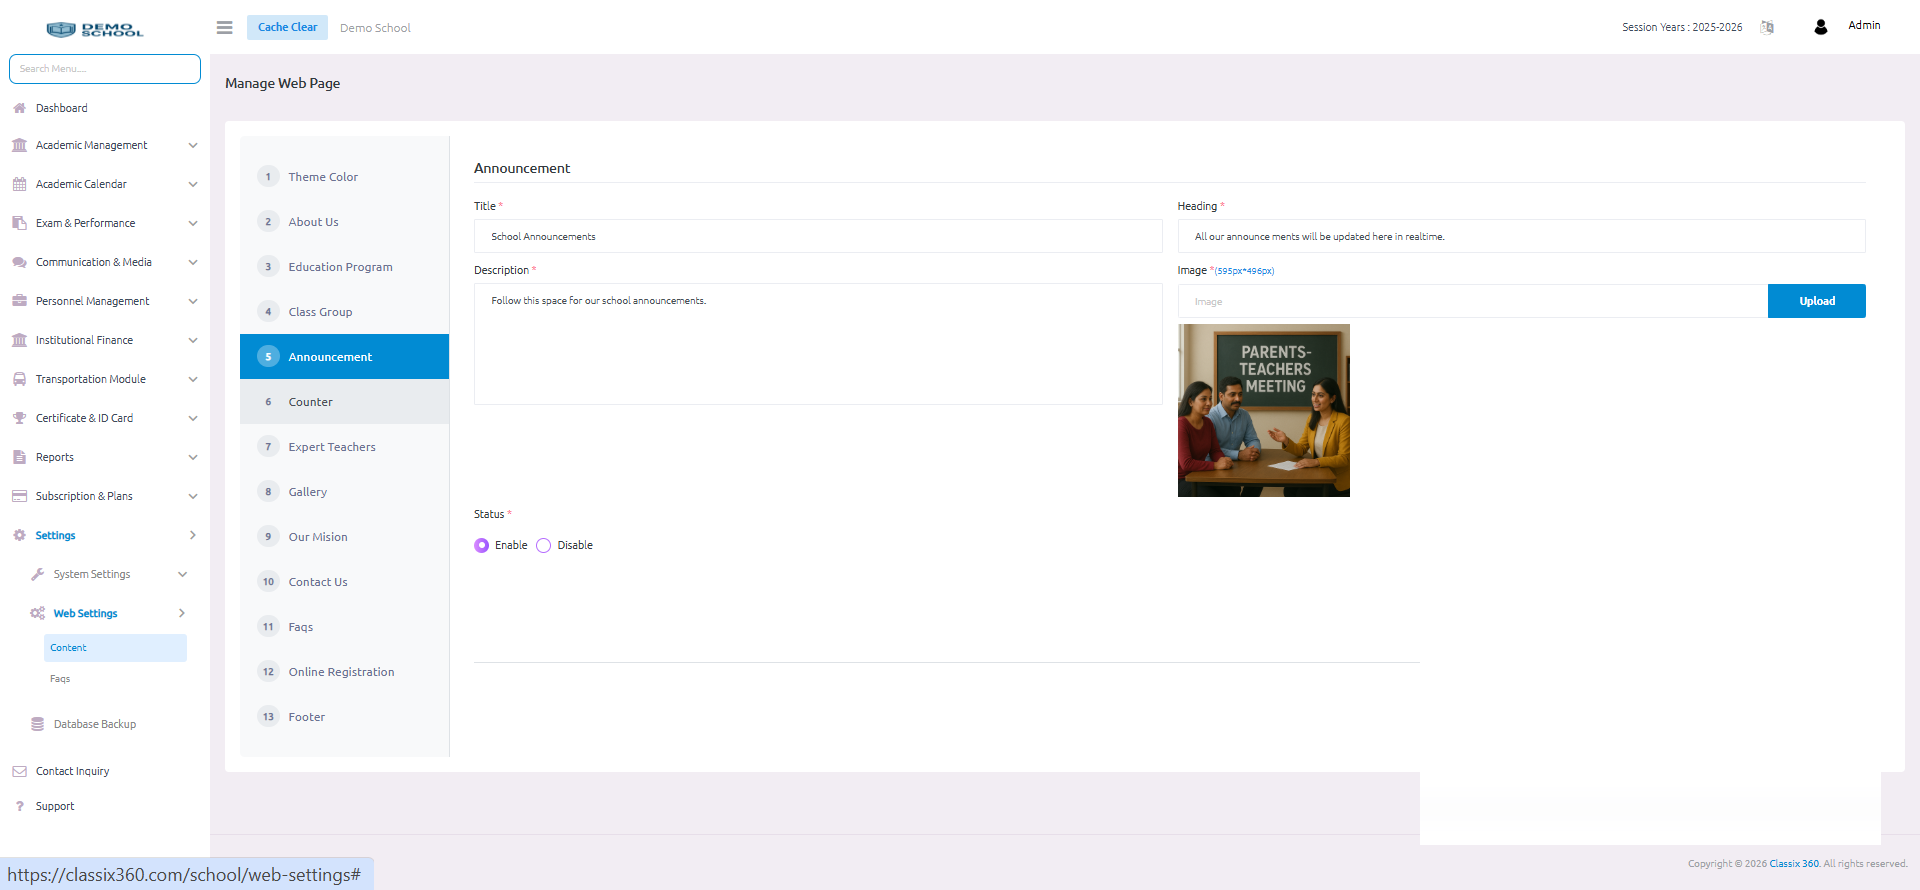Expand Communication & Media chevron
Screen dimensions: 1920x890
coord(193,262)
